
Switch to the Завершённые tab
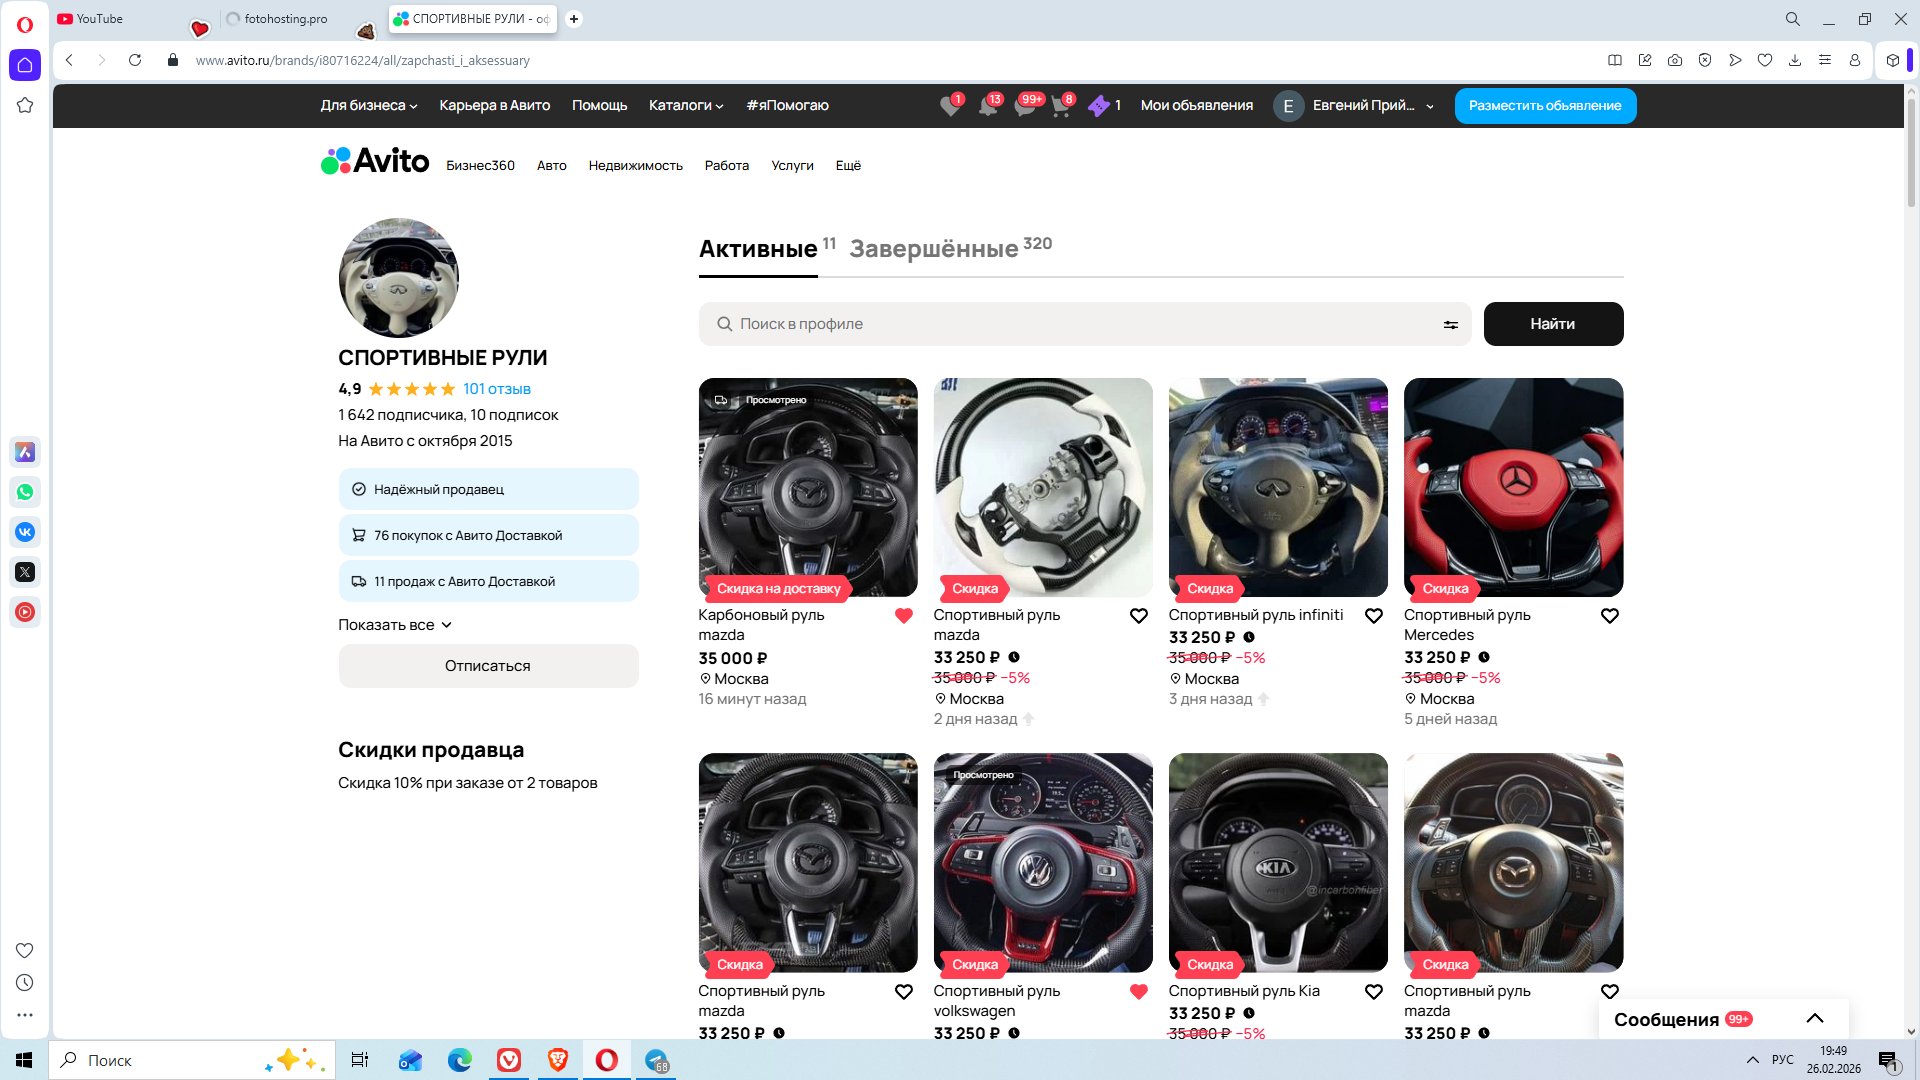934,249
